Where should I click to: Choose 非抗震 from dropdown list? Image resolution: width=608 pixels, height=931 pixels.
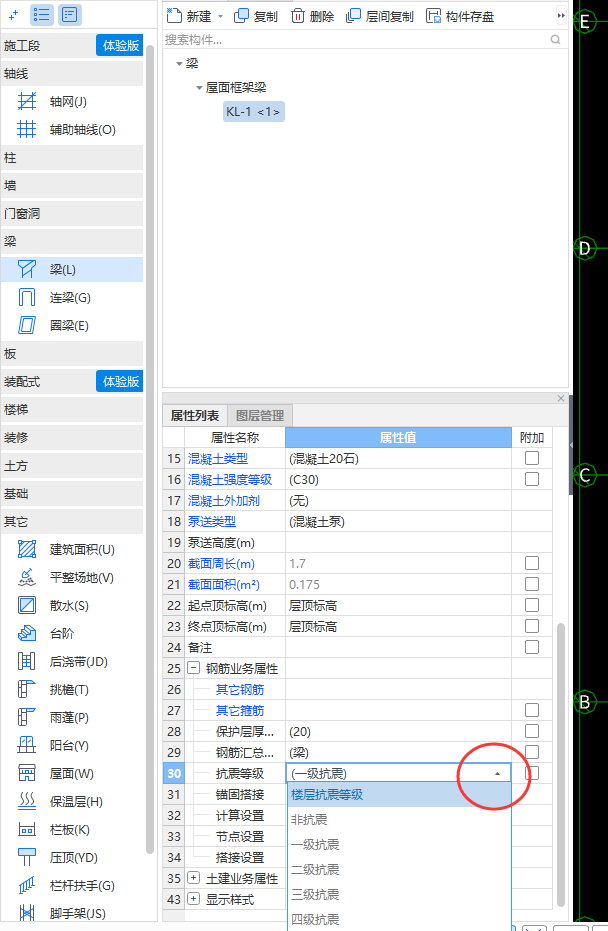pos(399,819)
